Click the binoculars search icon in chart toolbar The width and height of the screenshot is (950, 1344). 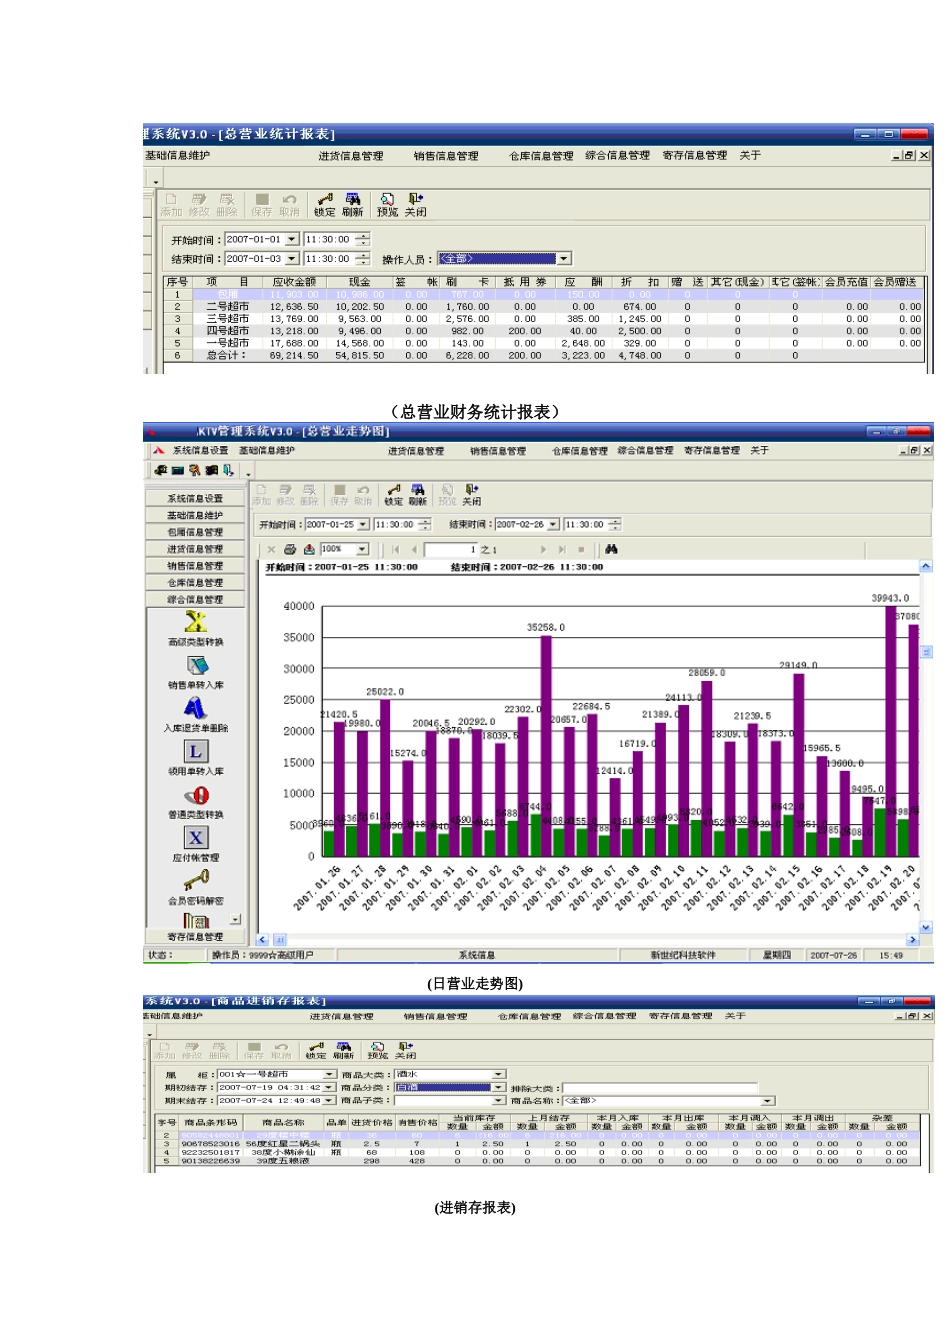tap(611, 549)
